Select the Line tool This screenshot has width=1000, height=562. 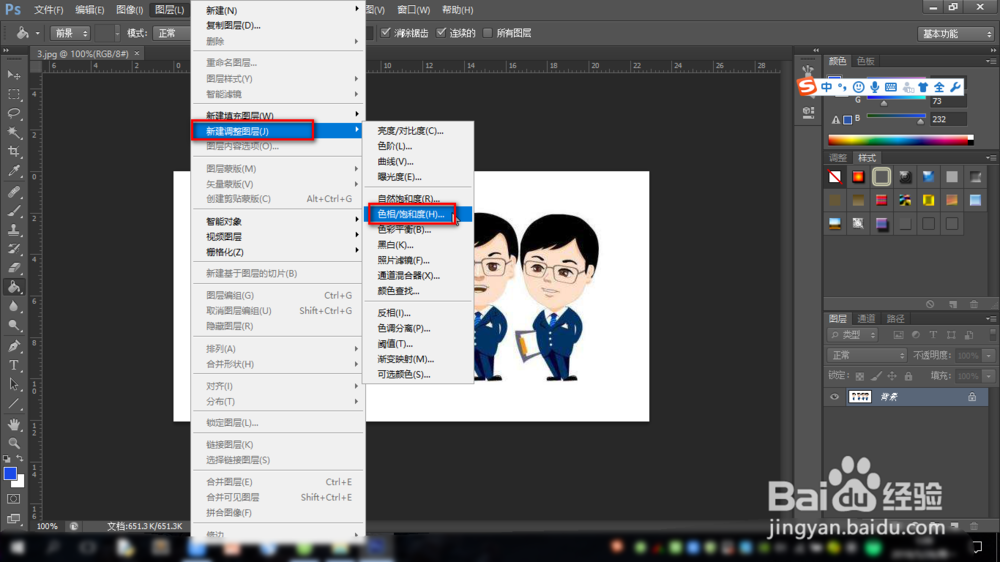pos(13,404)
